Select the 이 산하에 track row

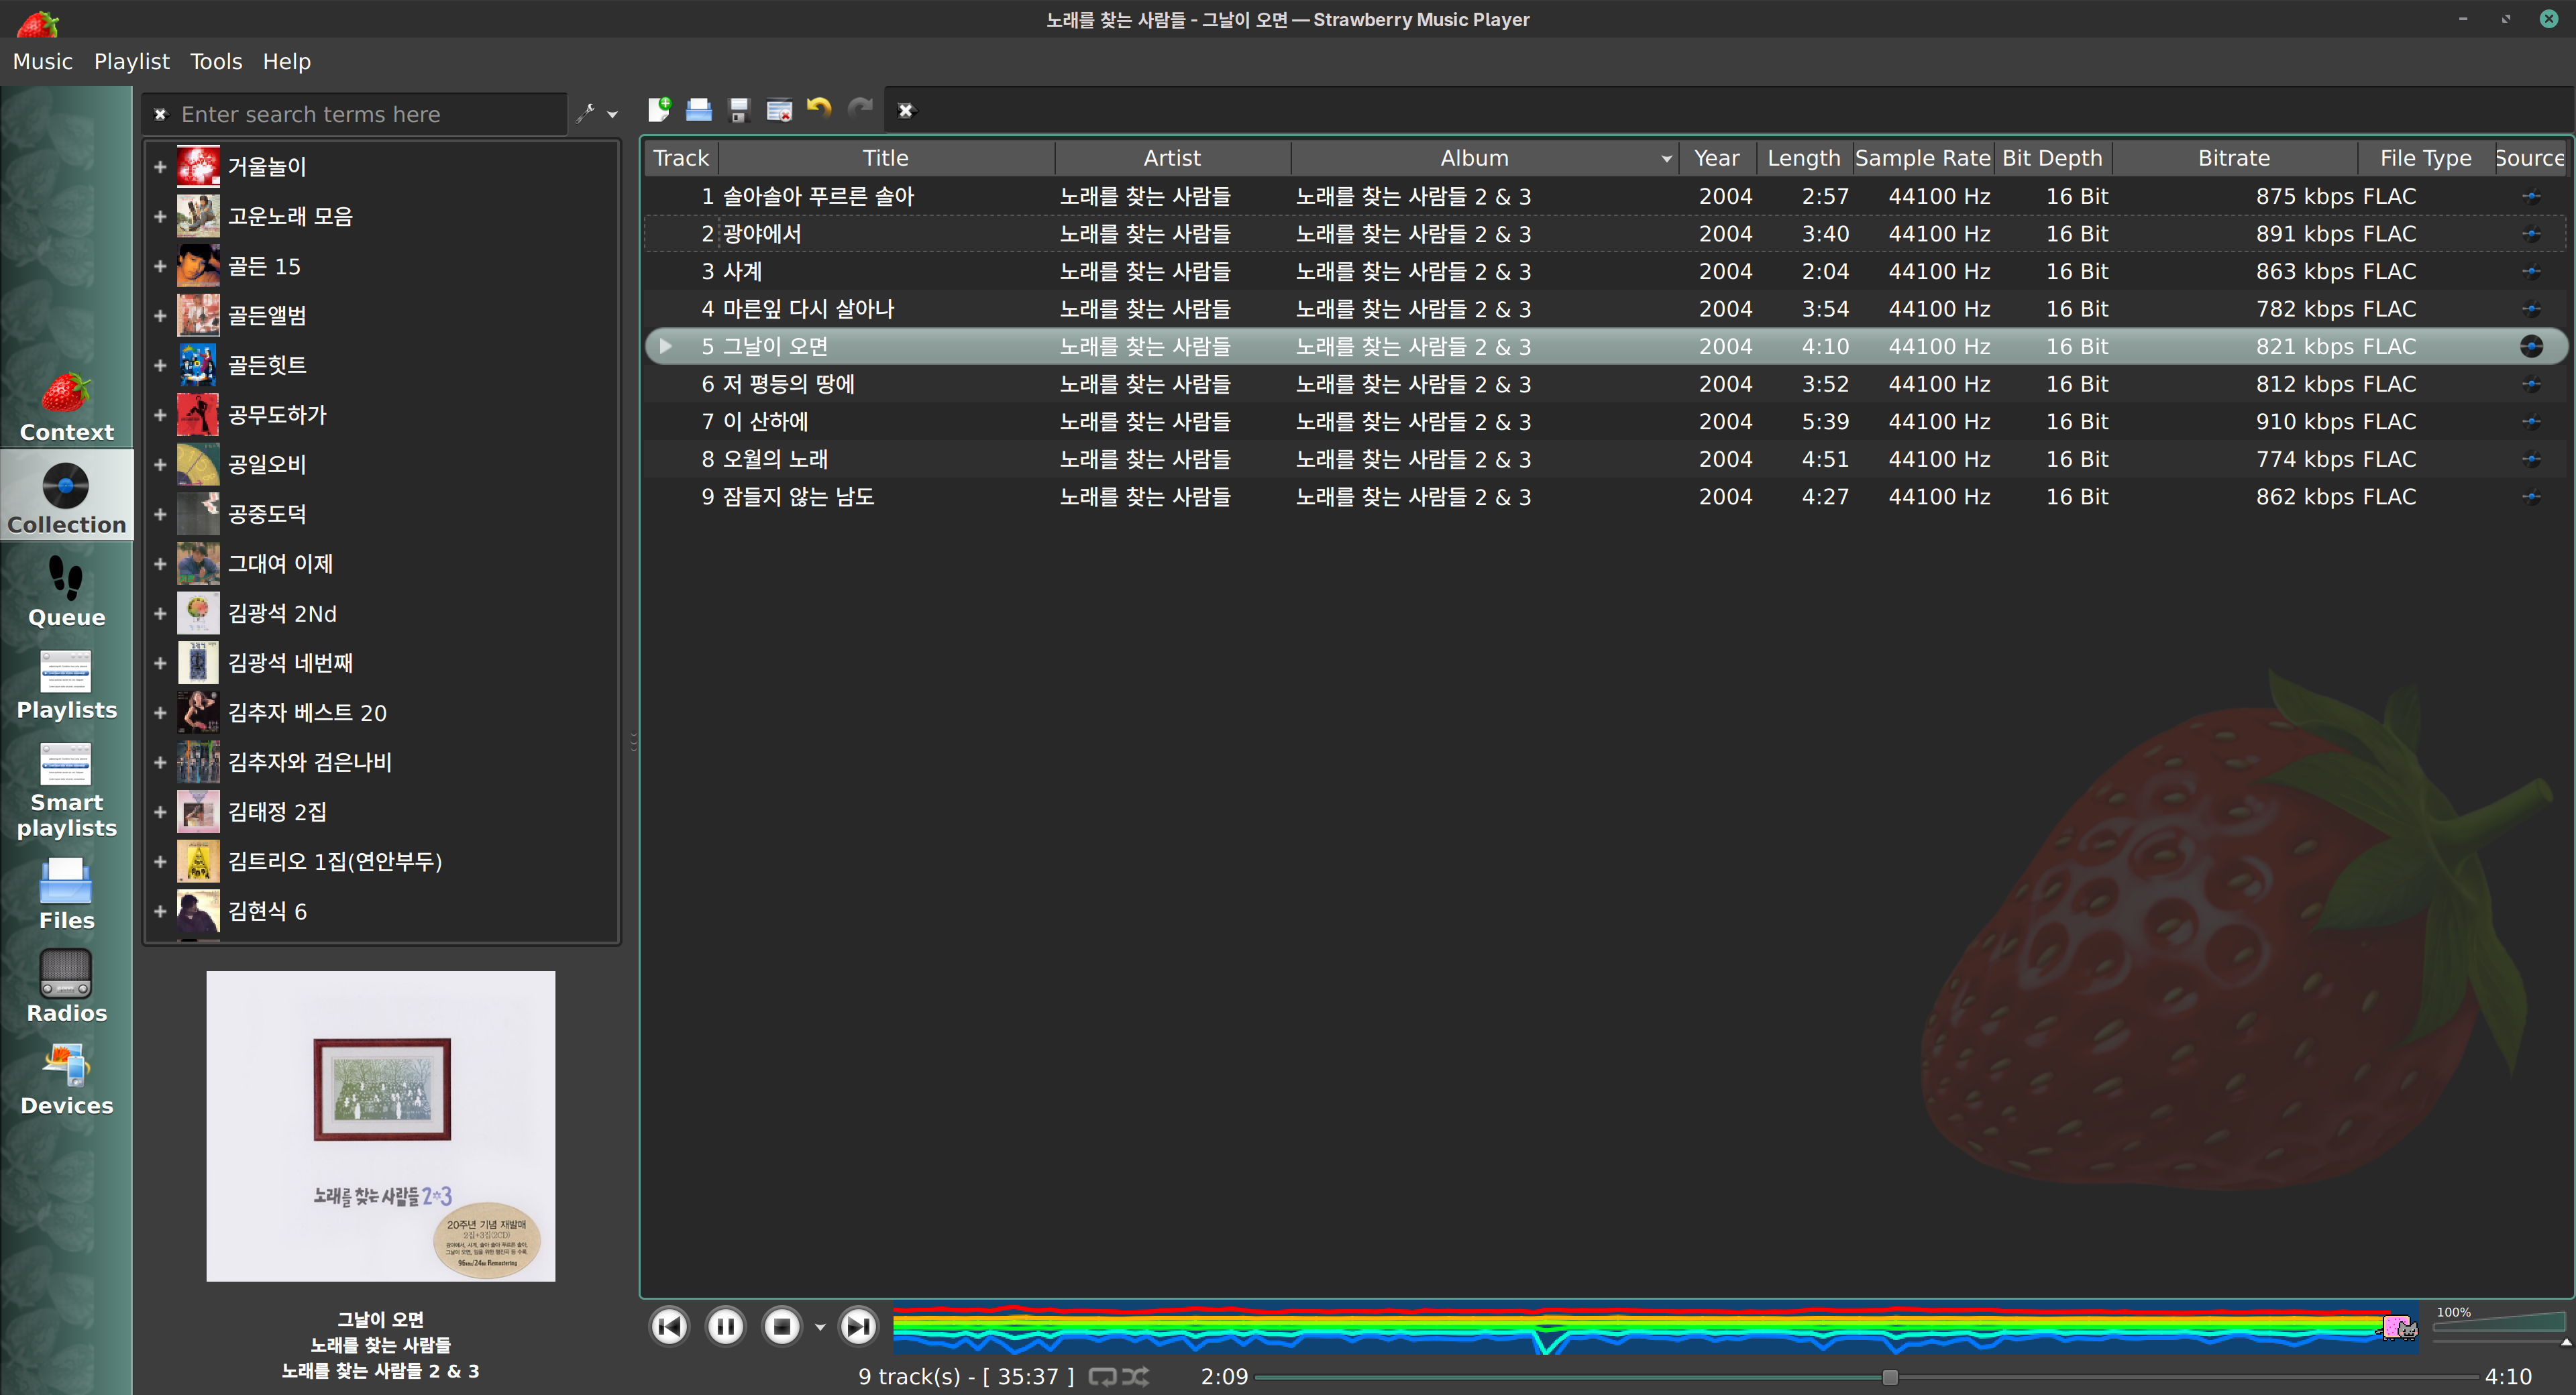tap(1606, 422)
